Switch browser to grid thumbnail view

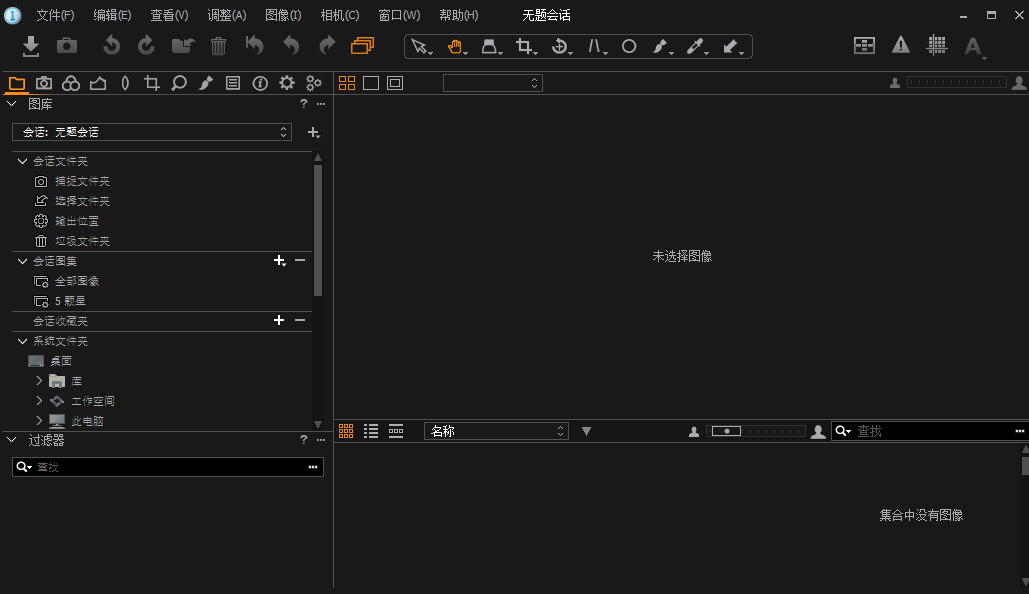click(x=346, y=431)
